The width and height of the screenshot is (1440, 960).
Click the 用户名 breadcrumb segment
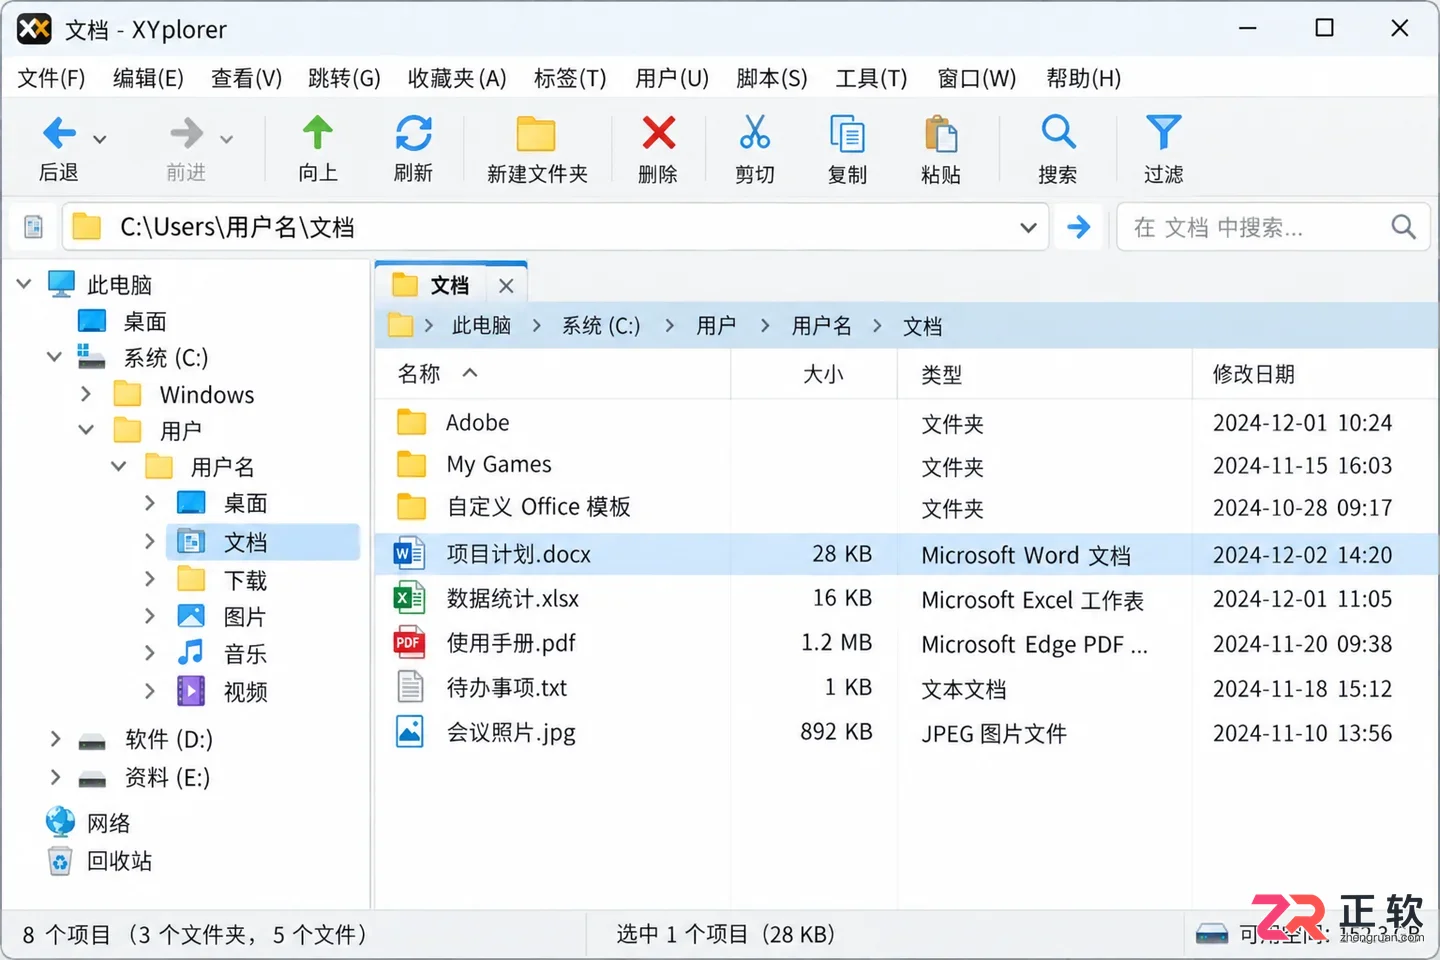point(822,326)
